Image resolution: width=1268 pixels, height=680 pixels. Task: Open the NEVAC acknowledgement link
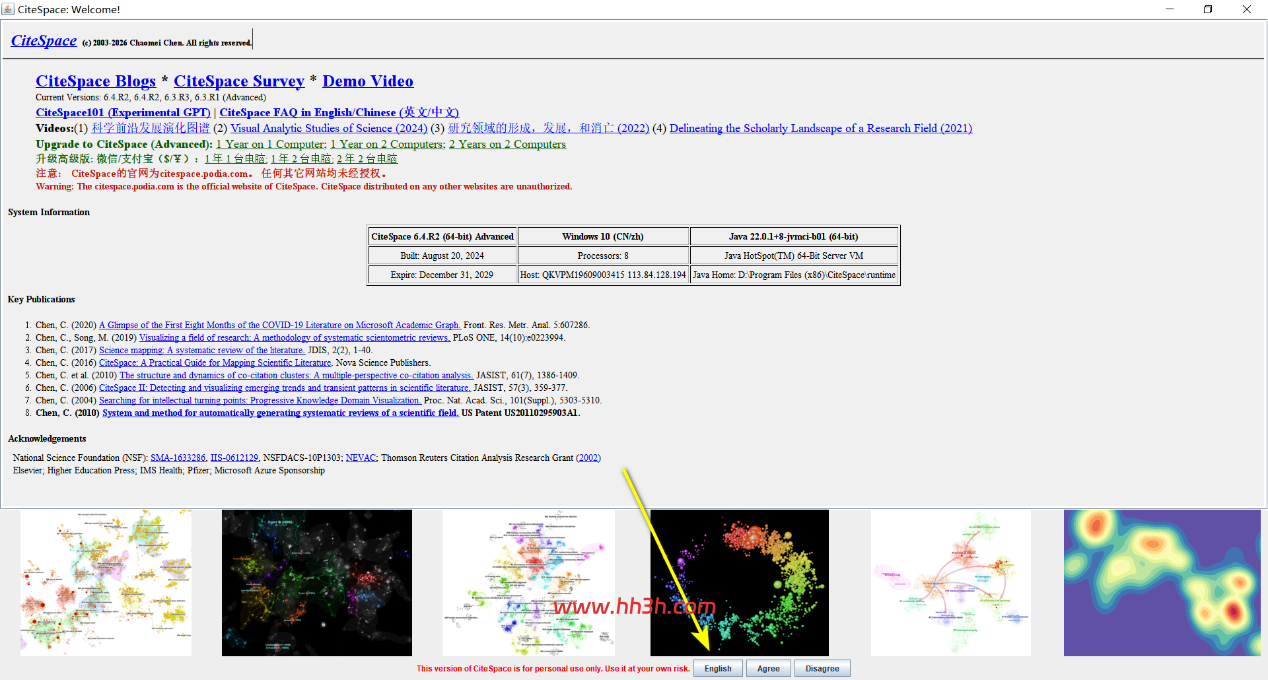[x=361, y=458]
